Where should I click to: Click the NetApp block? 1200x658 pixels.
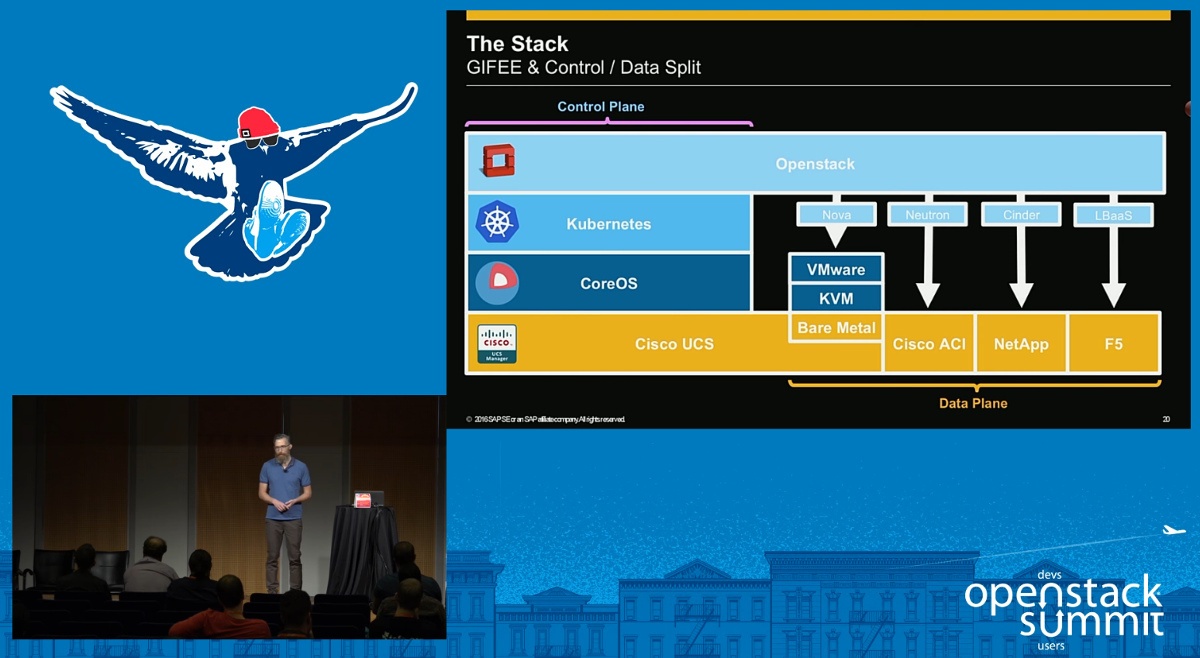[x=1021, y=343]
